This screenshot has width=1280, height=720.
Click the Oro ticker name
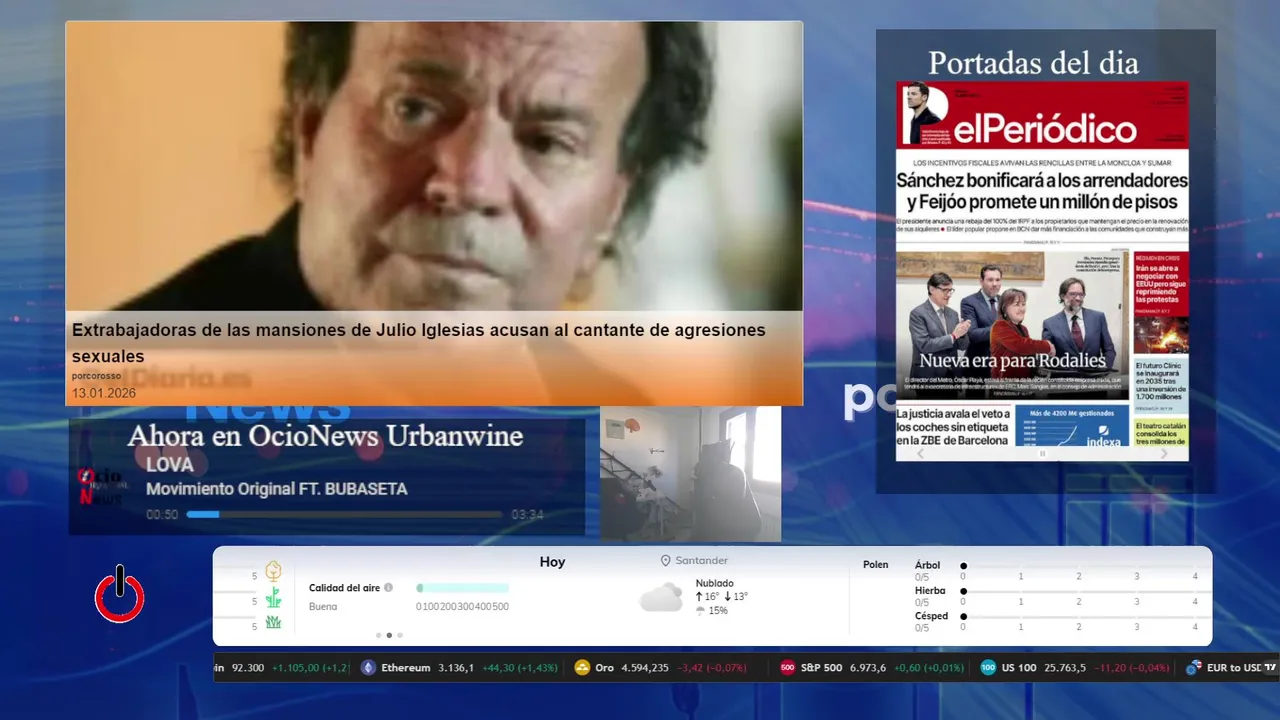click(x=604, y=668)
